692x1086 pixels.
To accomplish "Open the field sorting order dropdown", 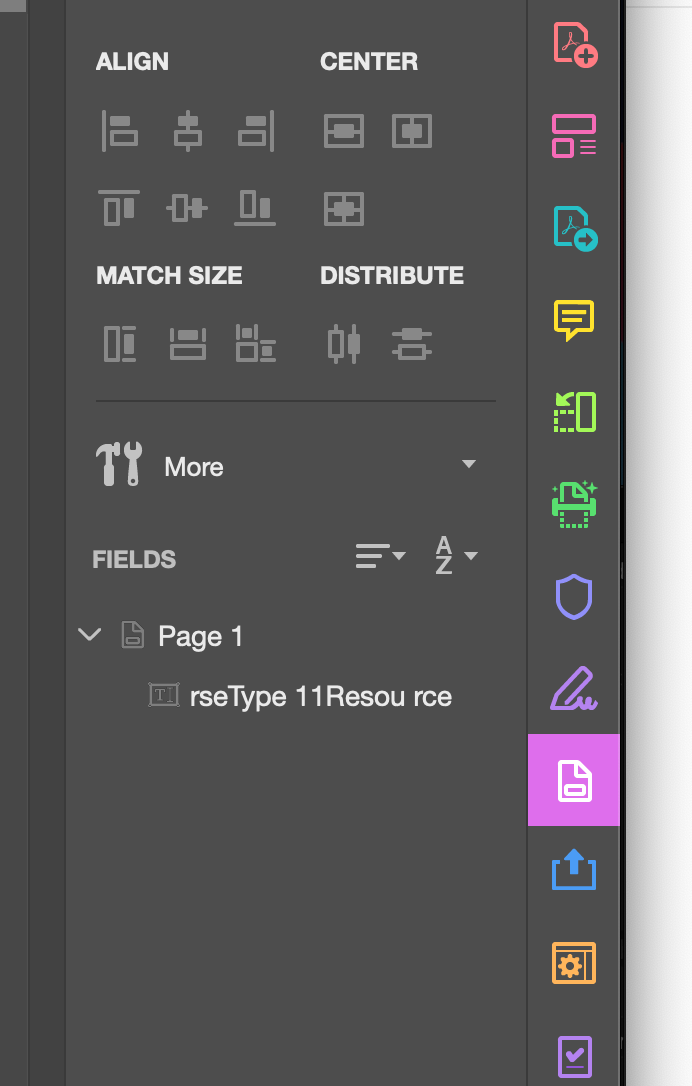I will [x=380, y=555].
